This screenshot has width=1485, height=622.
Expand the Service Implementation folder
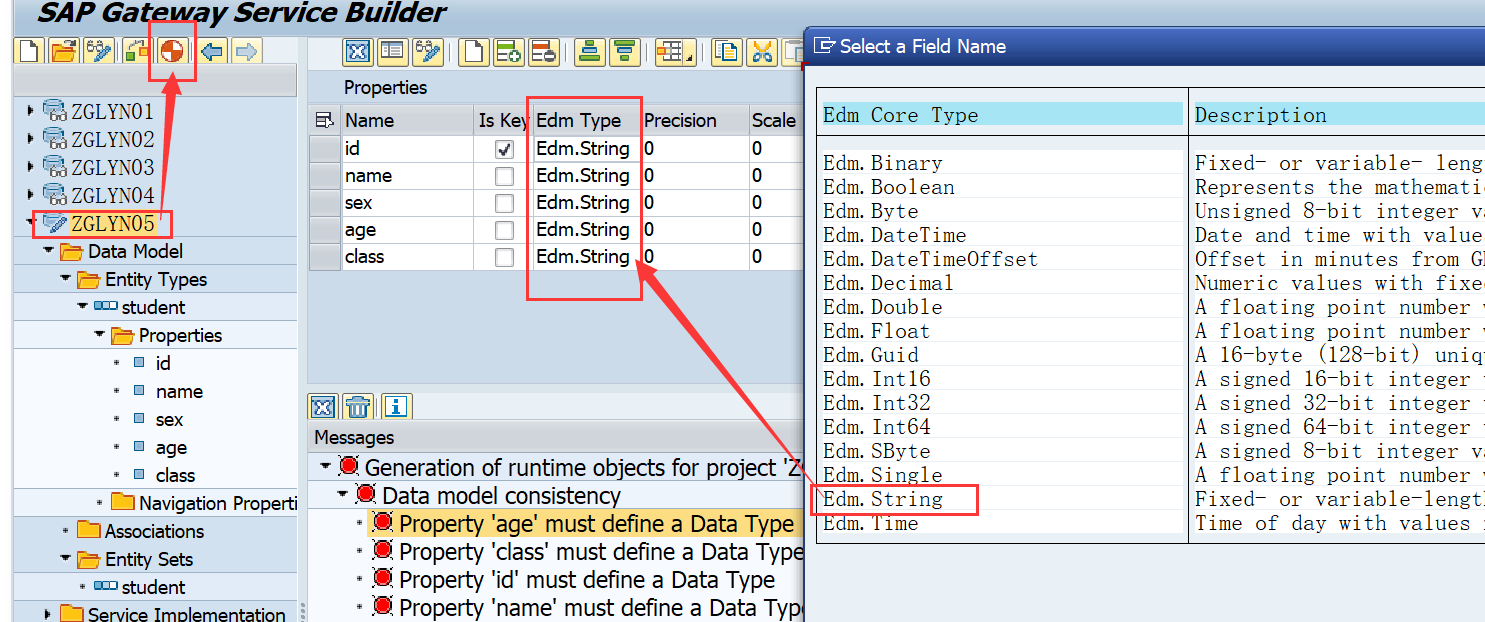(x=48, y=613)
